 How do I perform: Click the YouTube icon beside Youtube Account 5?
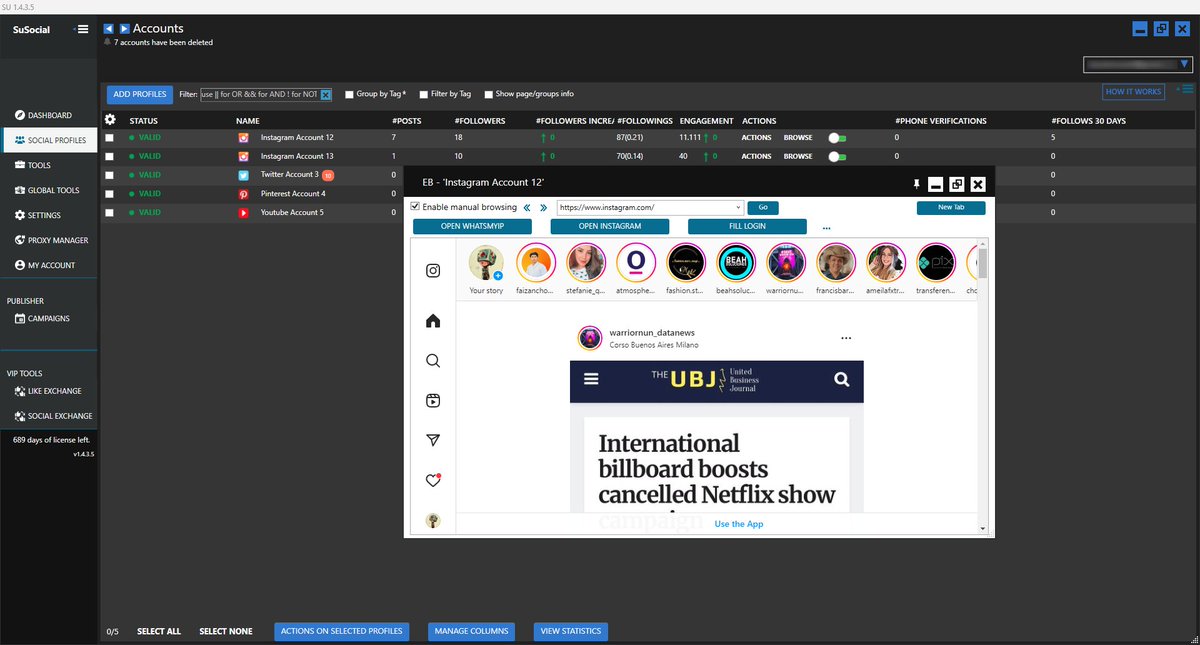[242, 211]
